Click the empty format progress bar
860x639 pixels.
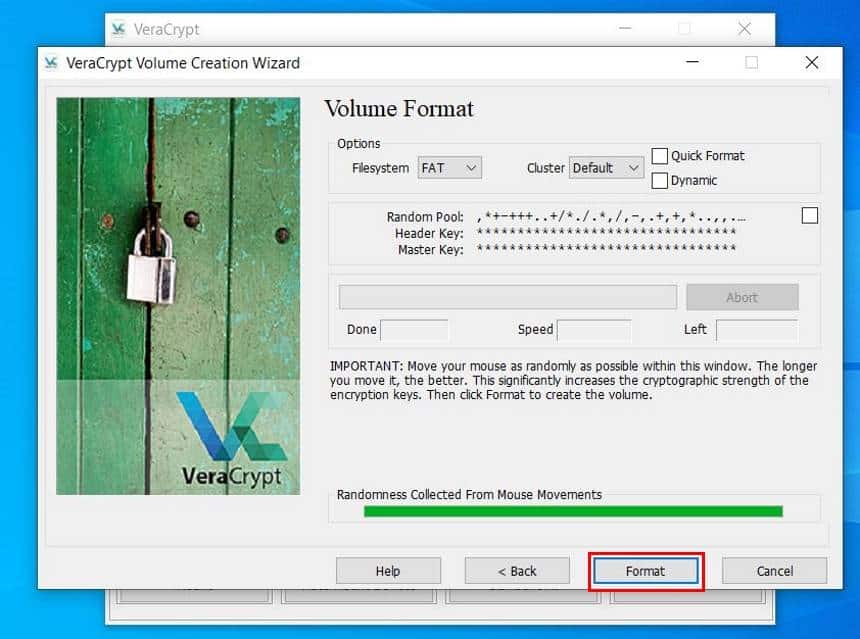[x=508, y=297]
